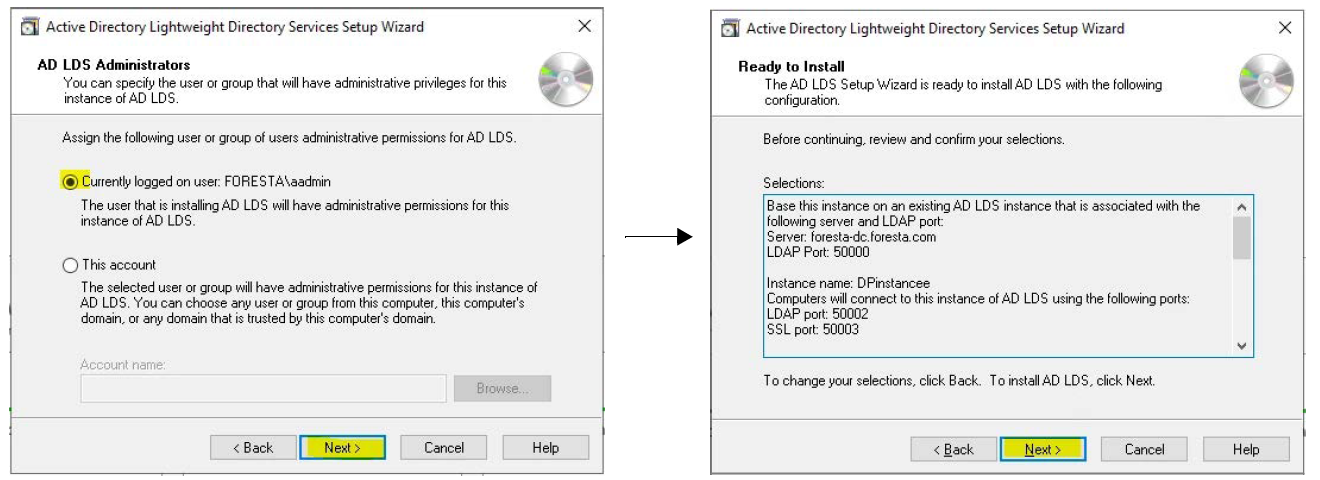
Task: Open Help in AD LDS Administrators dialog
Action: tap(545, 448)
